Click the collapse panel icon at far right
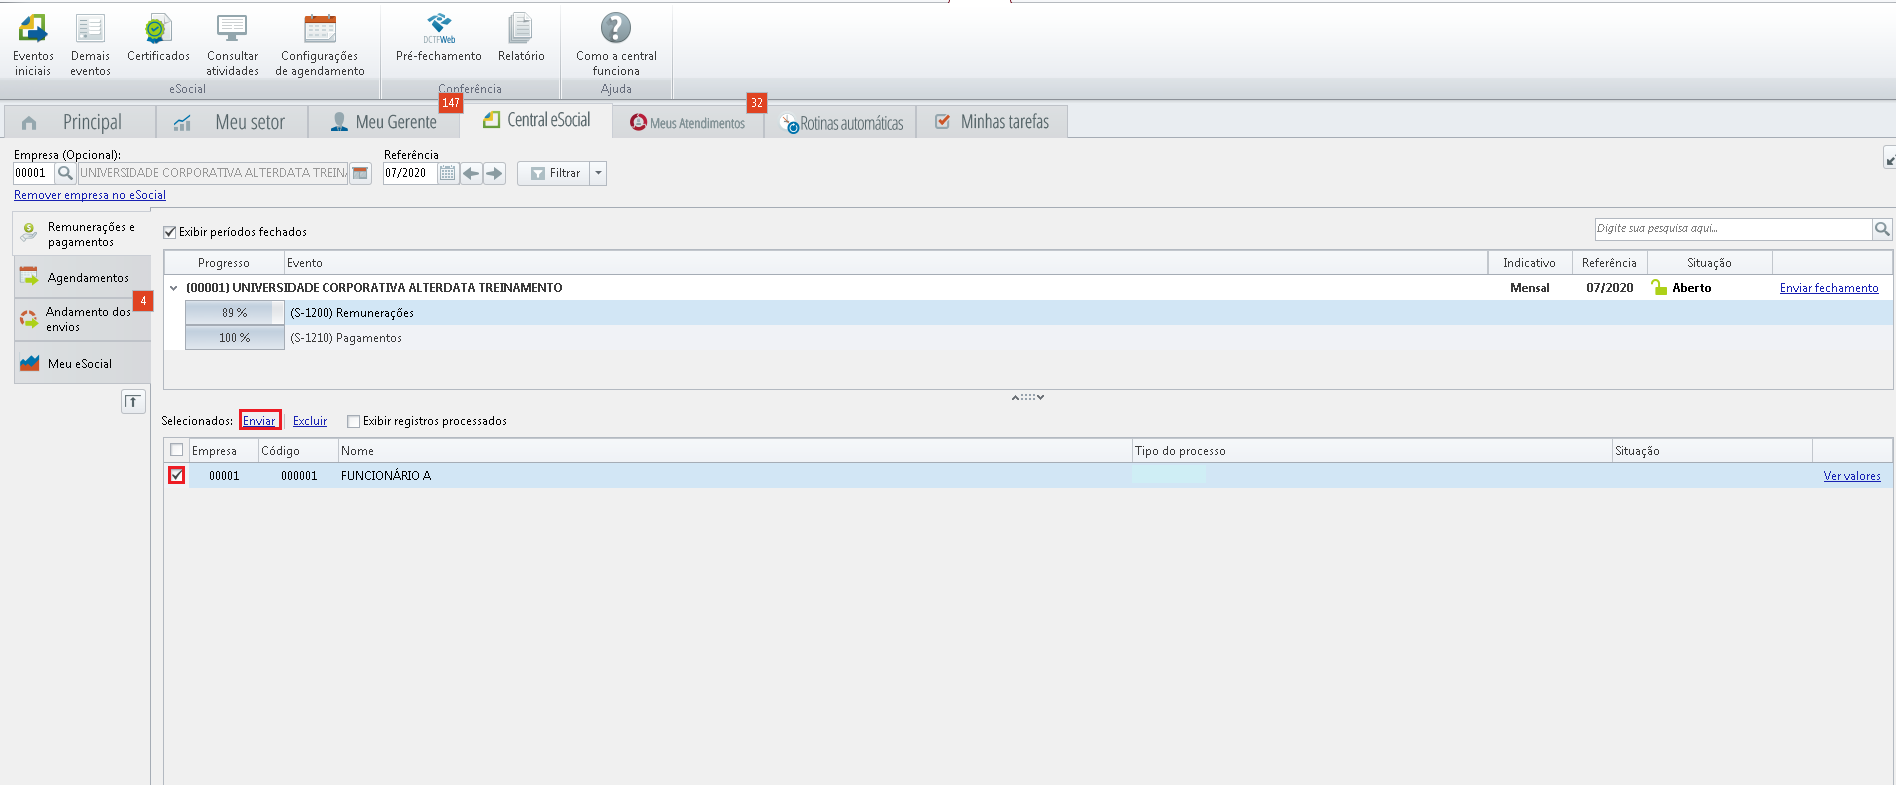 point(1889,159)
